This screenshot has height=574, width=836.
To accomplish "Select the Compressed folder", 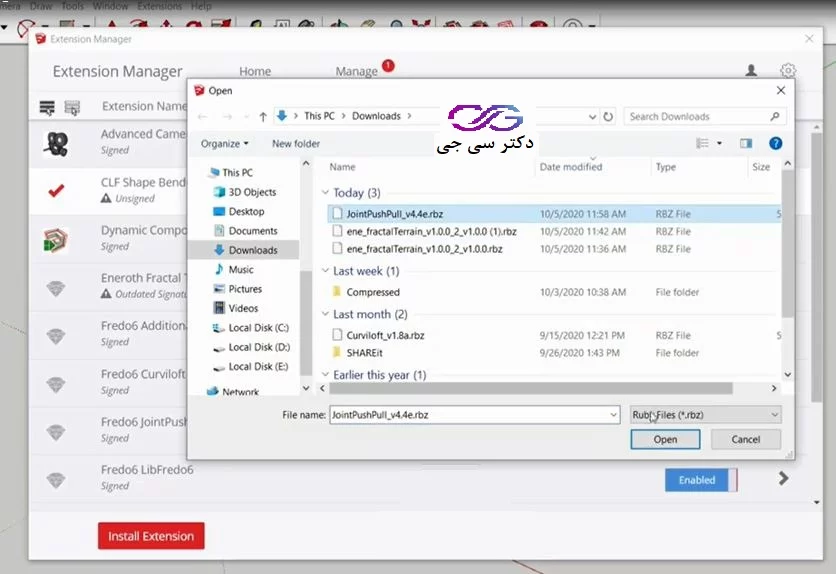I will coord(554,292).
